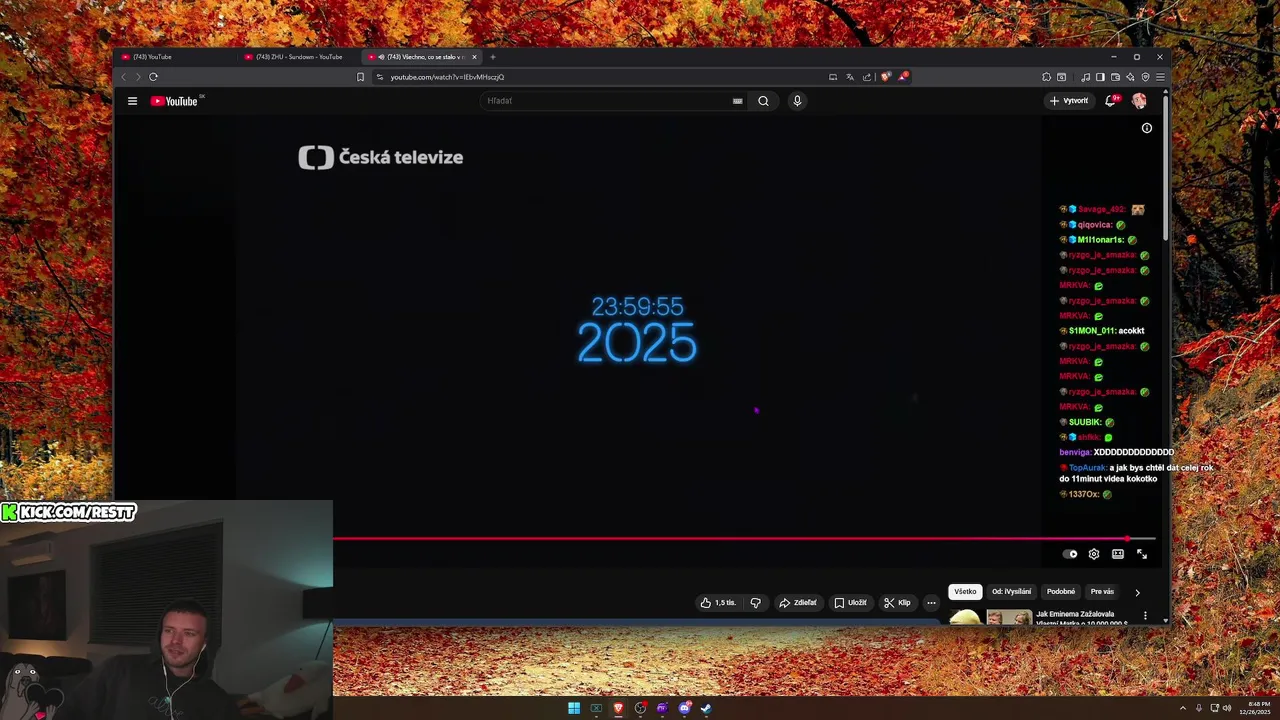Switch to the first YouTube tab
The image size is (1280, 720).
(x=175, y=57)
